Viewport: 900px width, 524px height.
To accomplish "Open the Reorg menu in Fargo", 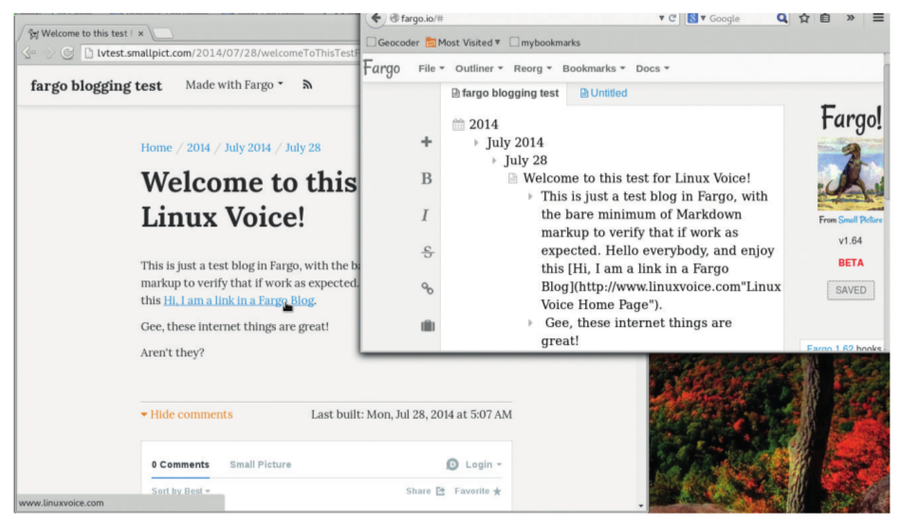I will pyautogui.click(x=532, y=68).
